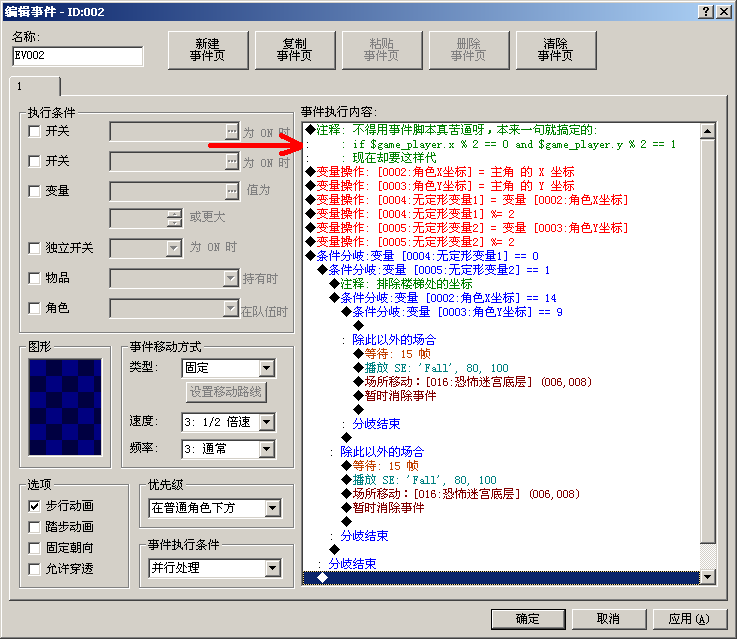
Task: Open movement 类型 dropdown showing 固定
Action: coord(267,368)
